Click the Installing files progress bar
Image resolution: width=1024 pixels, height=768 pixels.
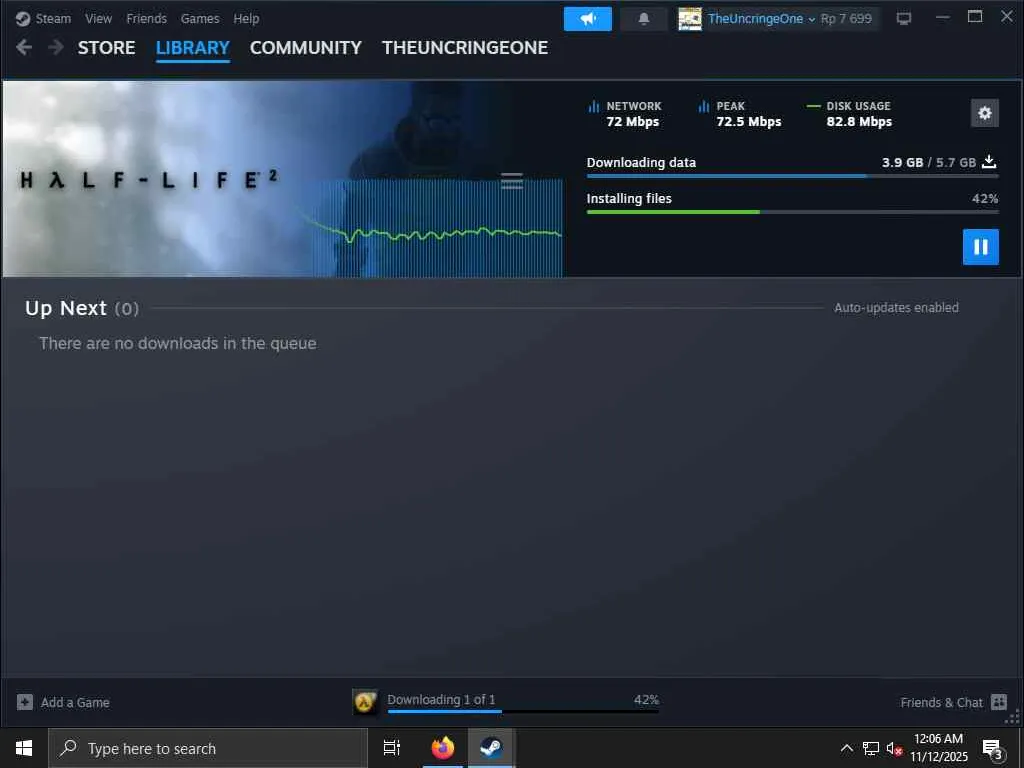coord(792,212)
